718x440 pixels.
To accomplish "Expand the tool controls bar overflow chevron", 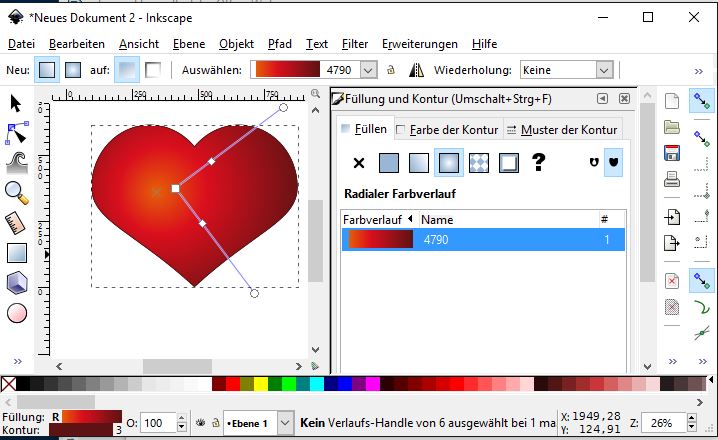I will point(698,71).
